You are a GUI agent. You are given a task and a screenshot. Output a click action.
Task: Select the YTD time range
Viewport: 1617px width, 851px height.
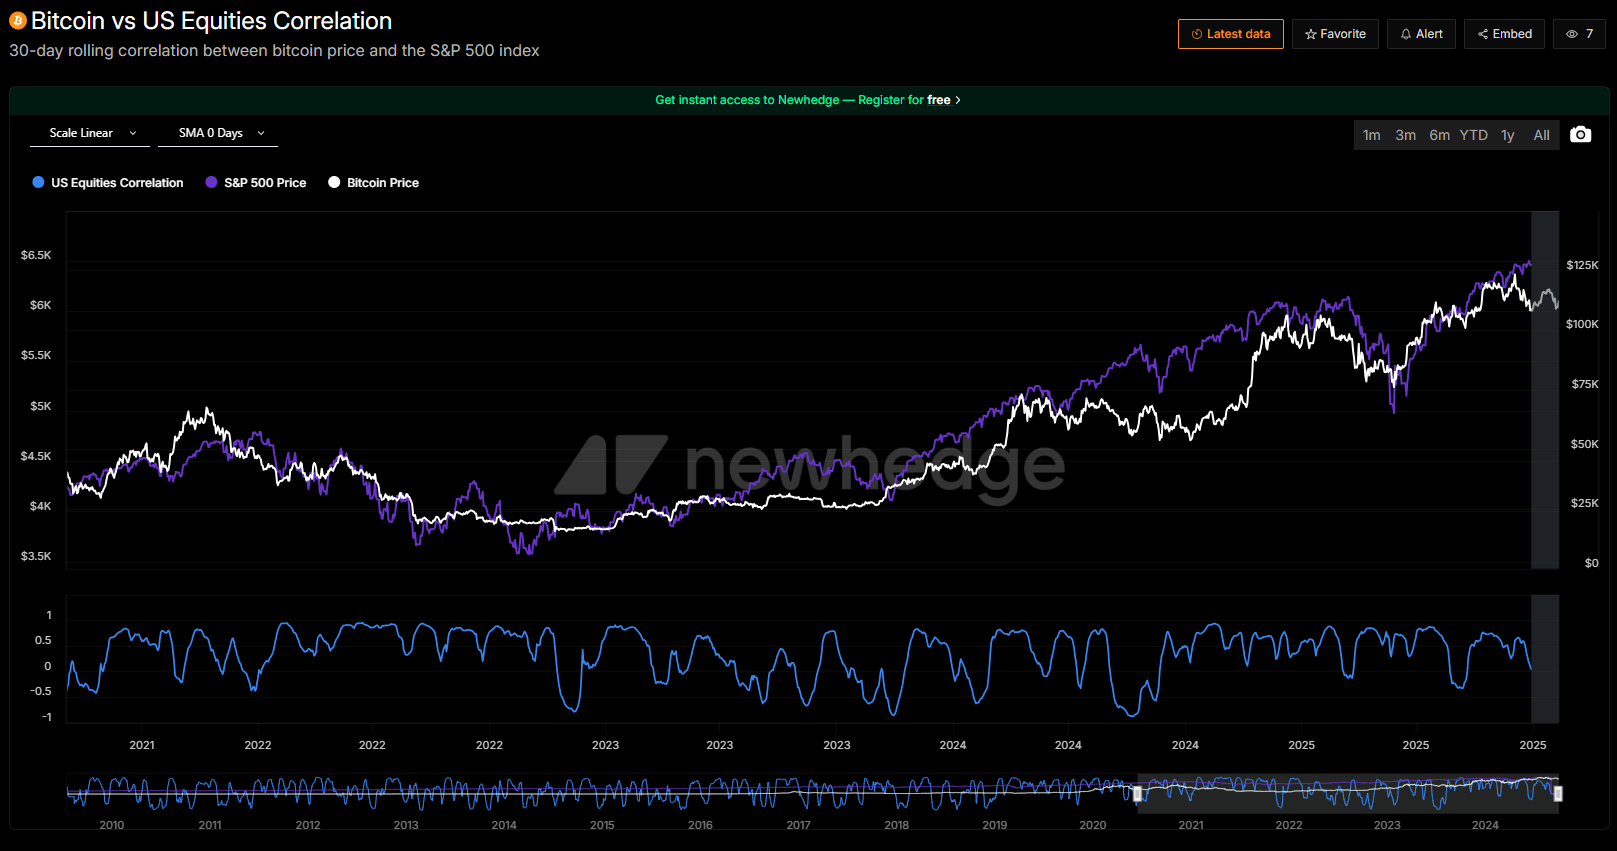coord(1473,135)
